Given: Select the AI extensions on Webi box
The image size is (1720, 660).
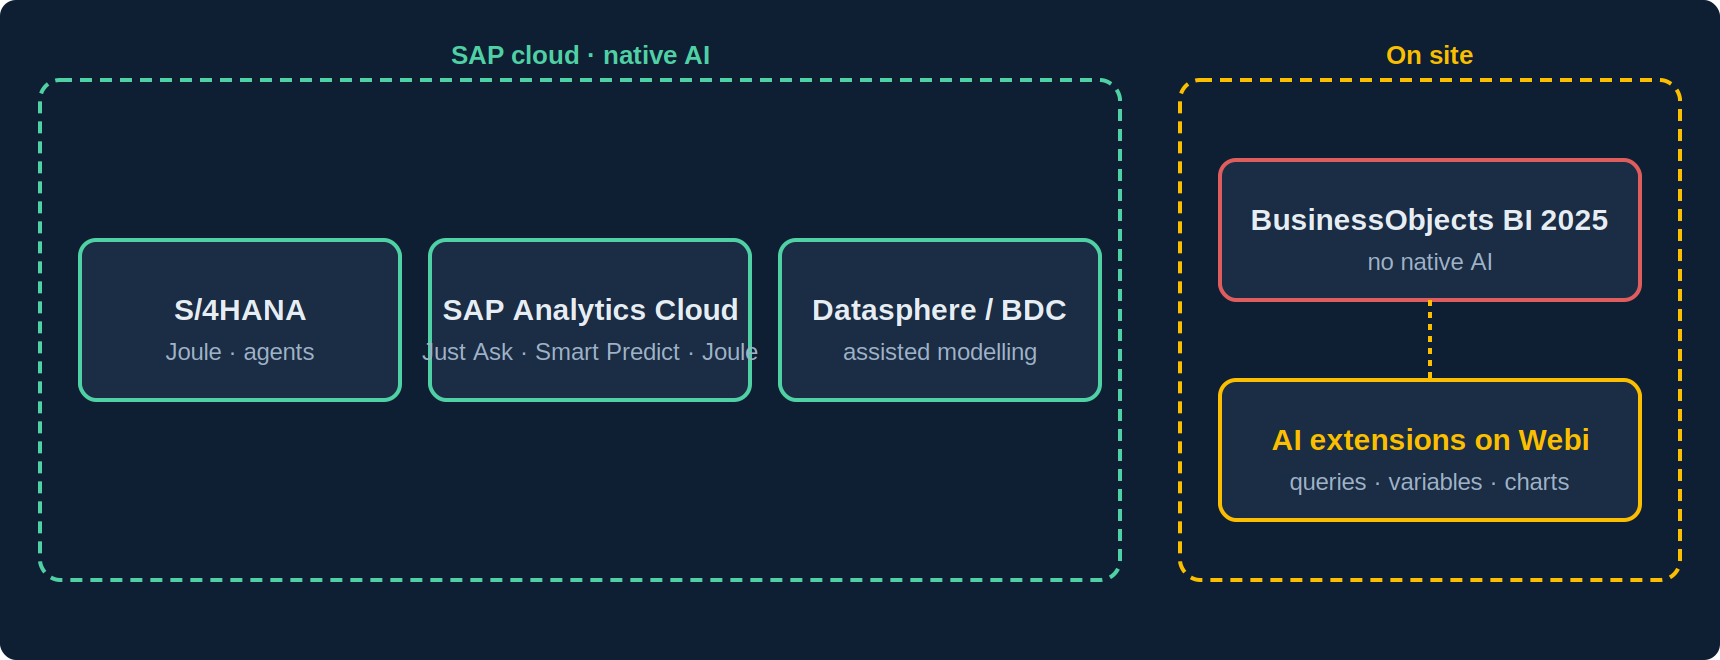Looking at the screenshot, I should point(1430,450).
